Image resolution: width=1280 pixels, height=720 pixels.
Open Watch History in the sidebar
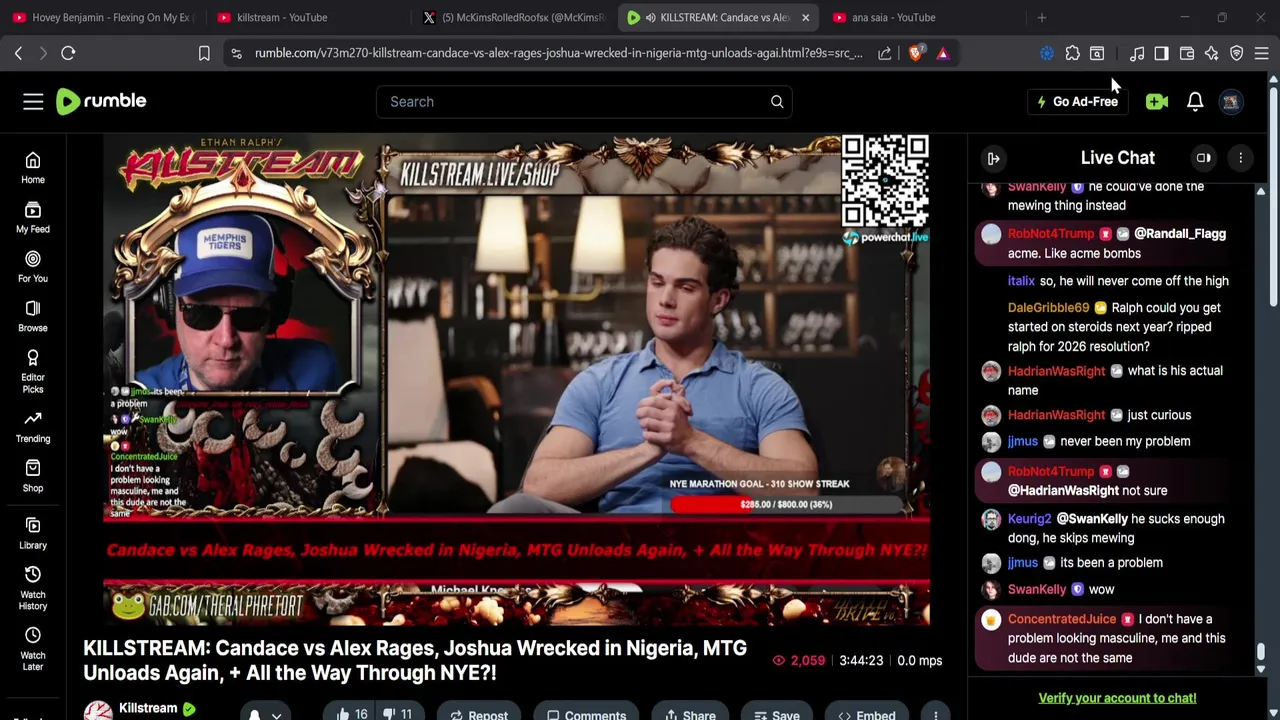click(33, 589)
